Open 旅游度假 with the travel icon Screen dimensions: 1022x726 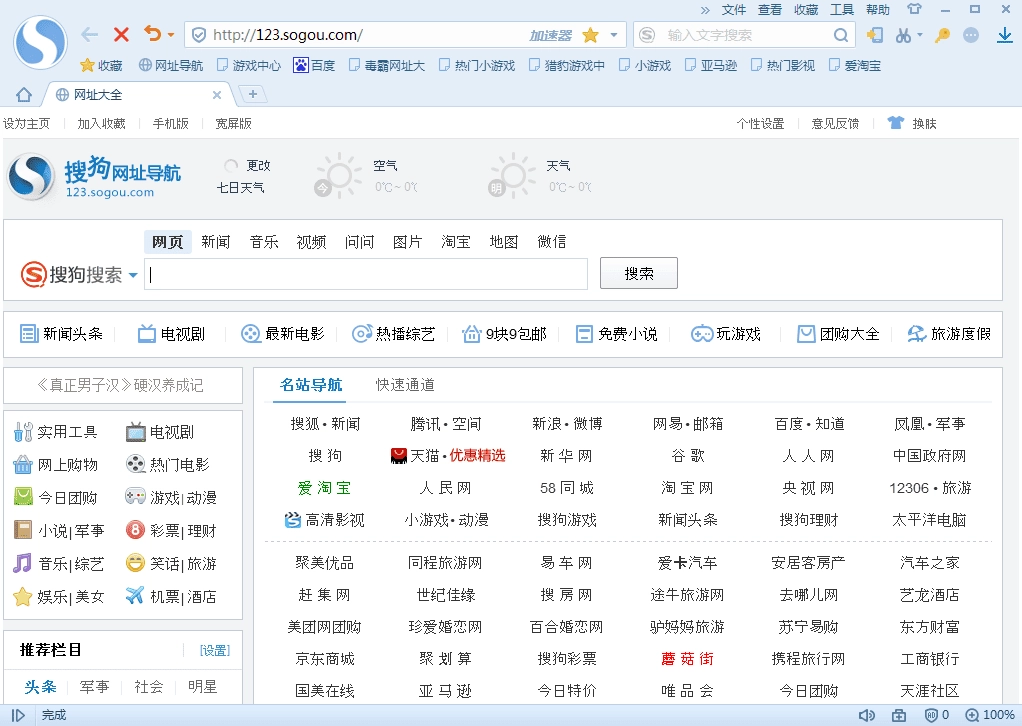tap(949, 334)
